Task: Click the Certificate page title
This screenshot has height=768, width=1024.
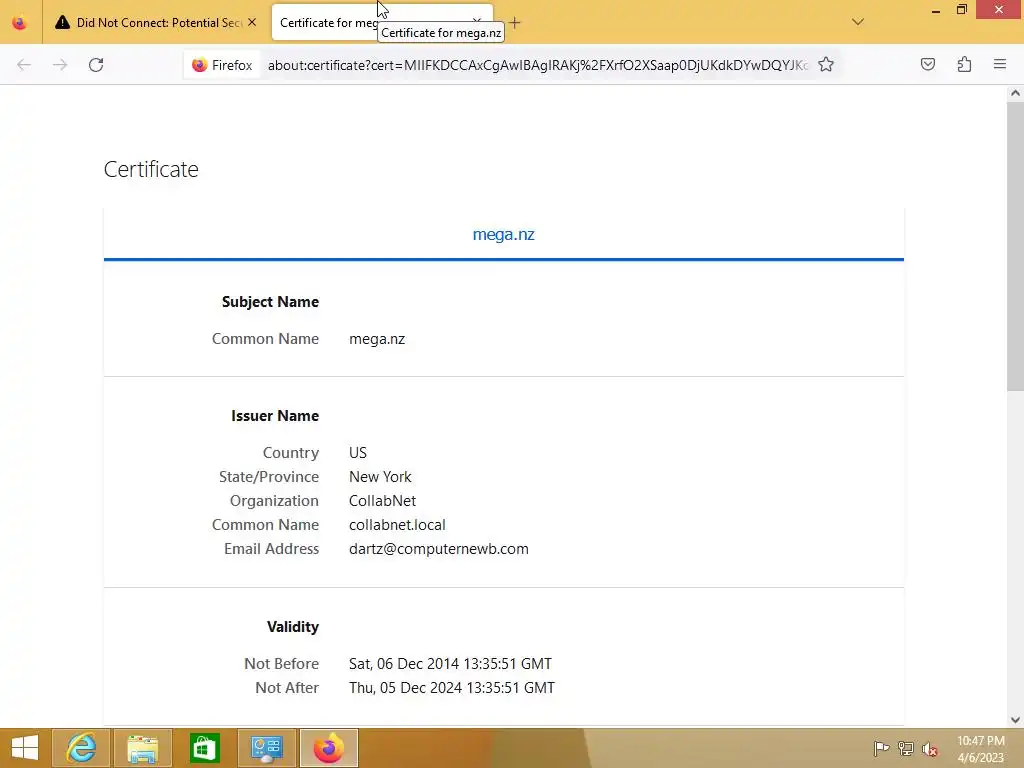Action: coord(151,169)
